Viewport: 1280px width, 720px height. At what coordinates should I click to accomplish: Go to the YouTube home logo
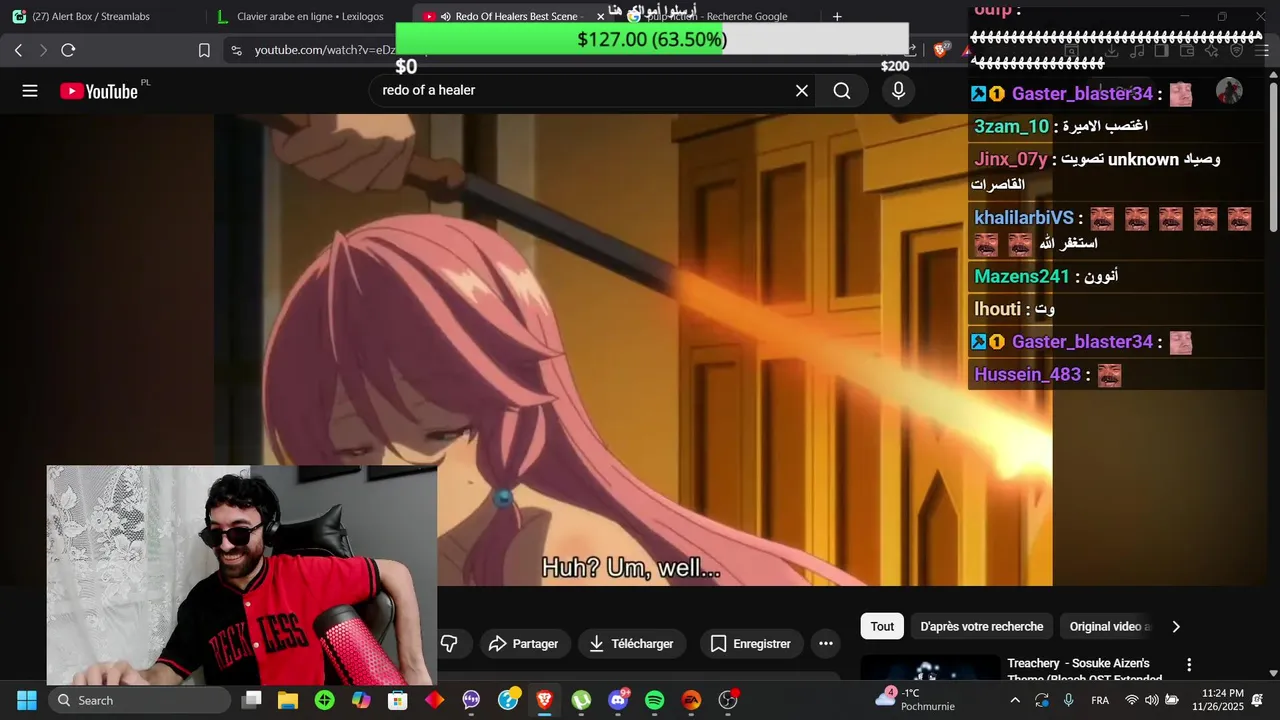pos(99,91)
